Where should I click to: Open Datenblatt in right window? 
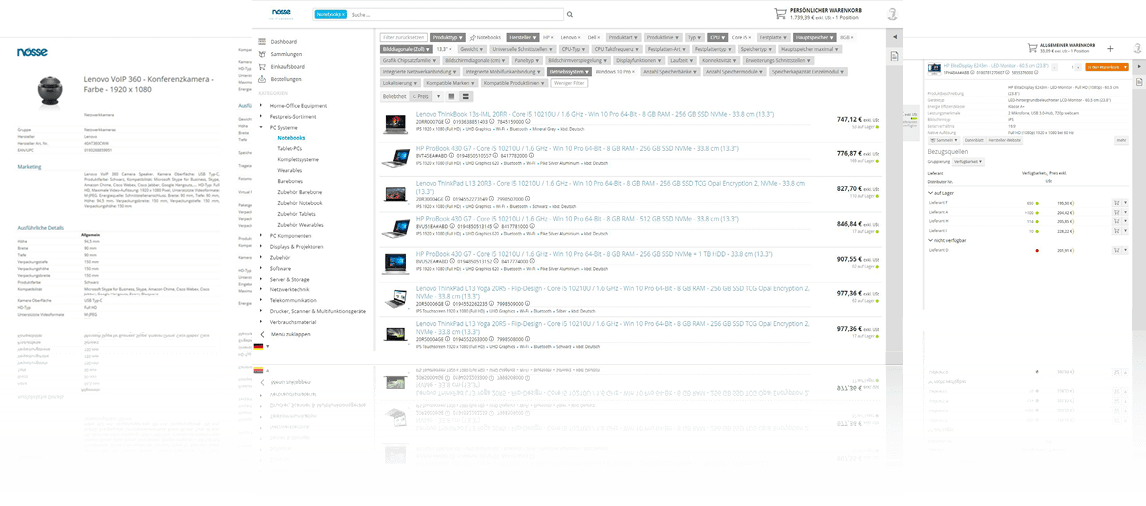pos(974,139)
